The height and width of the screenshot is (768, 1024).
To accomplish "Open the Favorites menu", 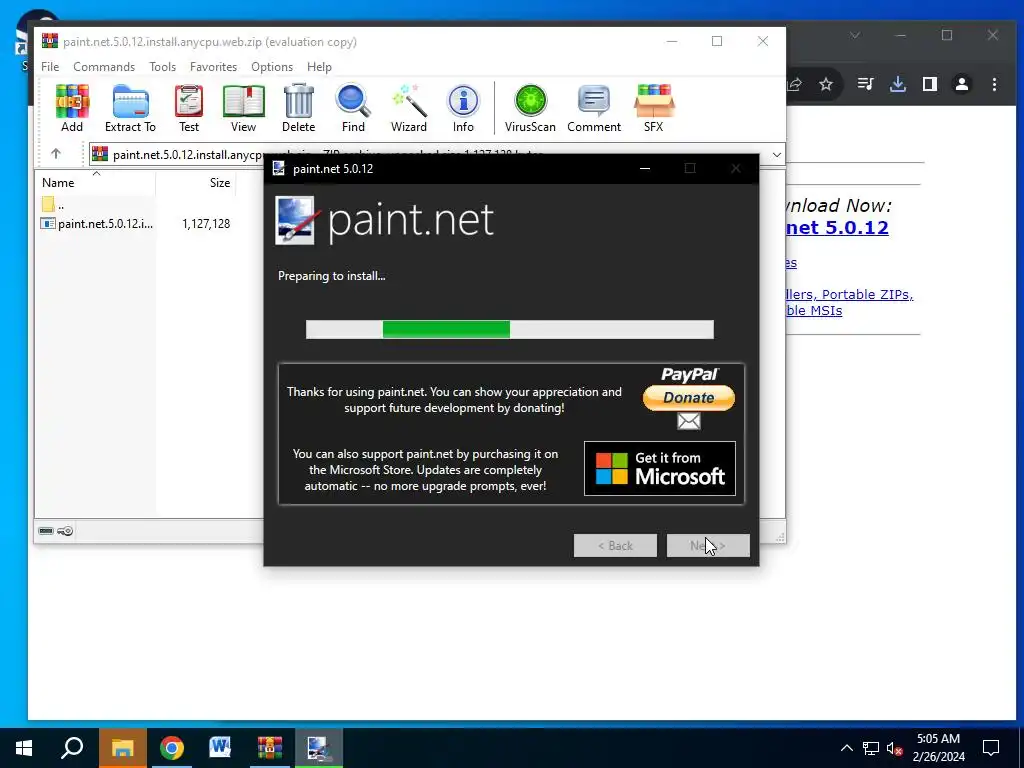I will click(214, 67).
